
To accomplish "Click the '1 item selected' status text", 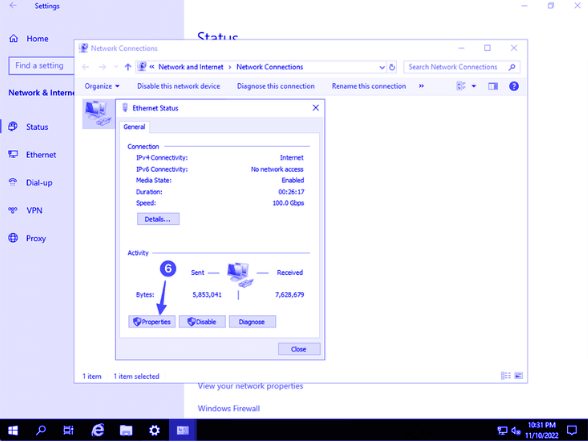I will [136, 376].
